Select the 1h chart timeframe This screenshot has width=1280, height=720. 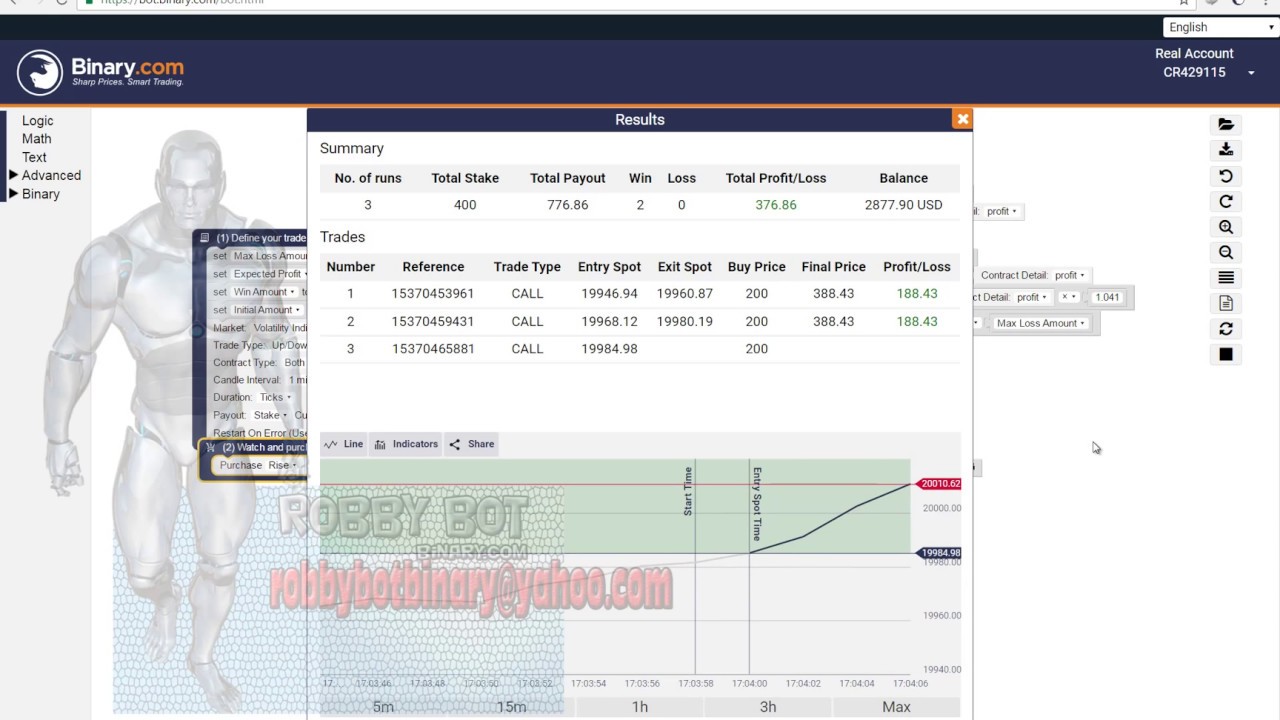(x=640, y=707)
